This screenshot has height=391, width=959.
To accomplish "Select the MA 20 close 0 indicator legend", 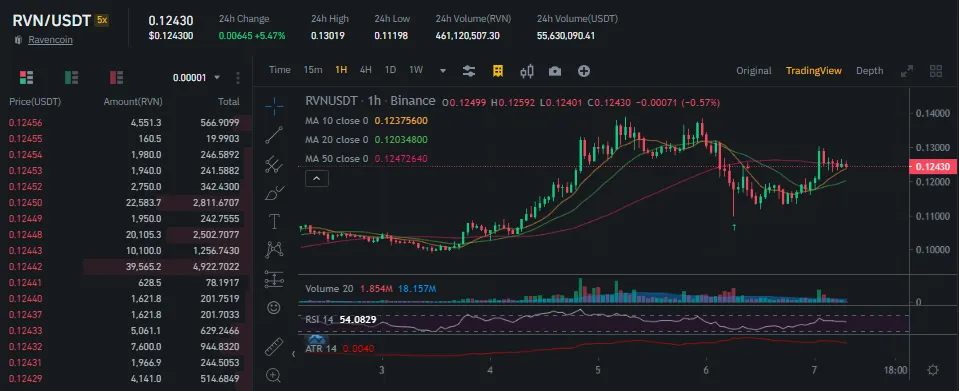I will [x=366, y=140].
